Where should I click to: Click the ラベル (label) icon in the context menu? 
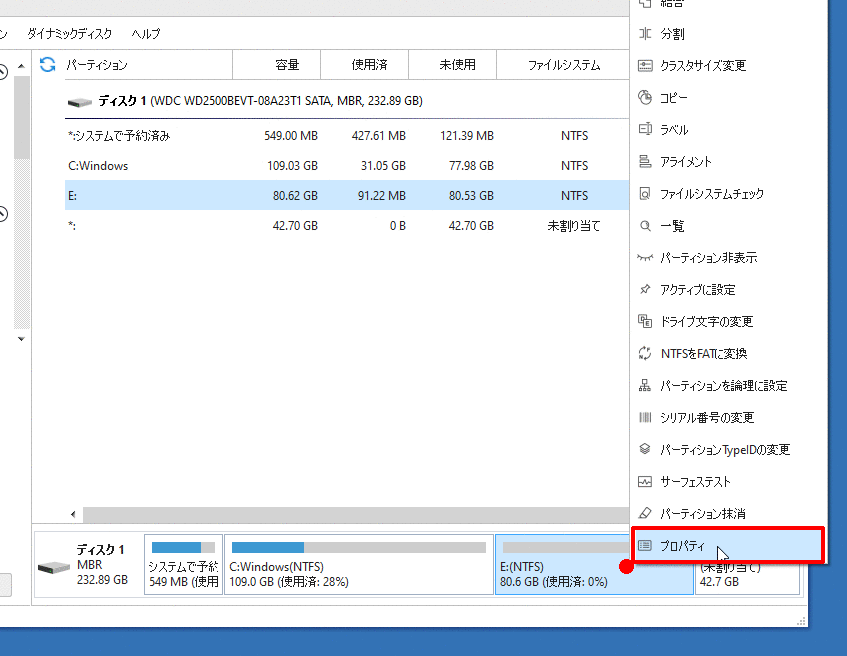click(645, 130)
